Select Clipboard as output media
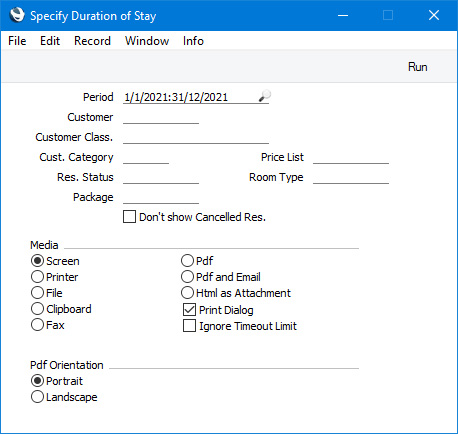The image size is (458, 434). pos(37,309)
